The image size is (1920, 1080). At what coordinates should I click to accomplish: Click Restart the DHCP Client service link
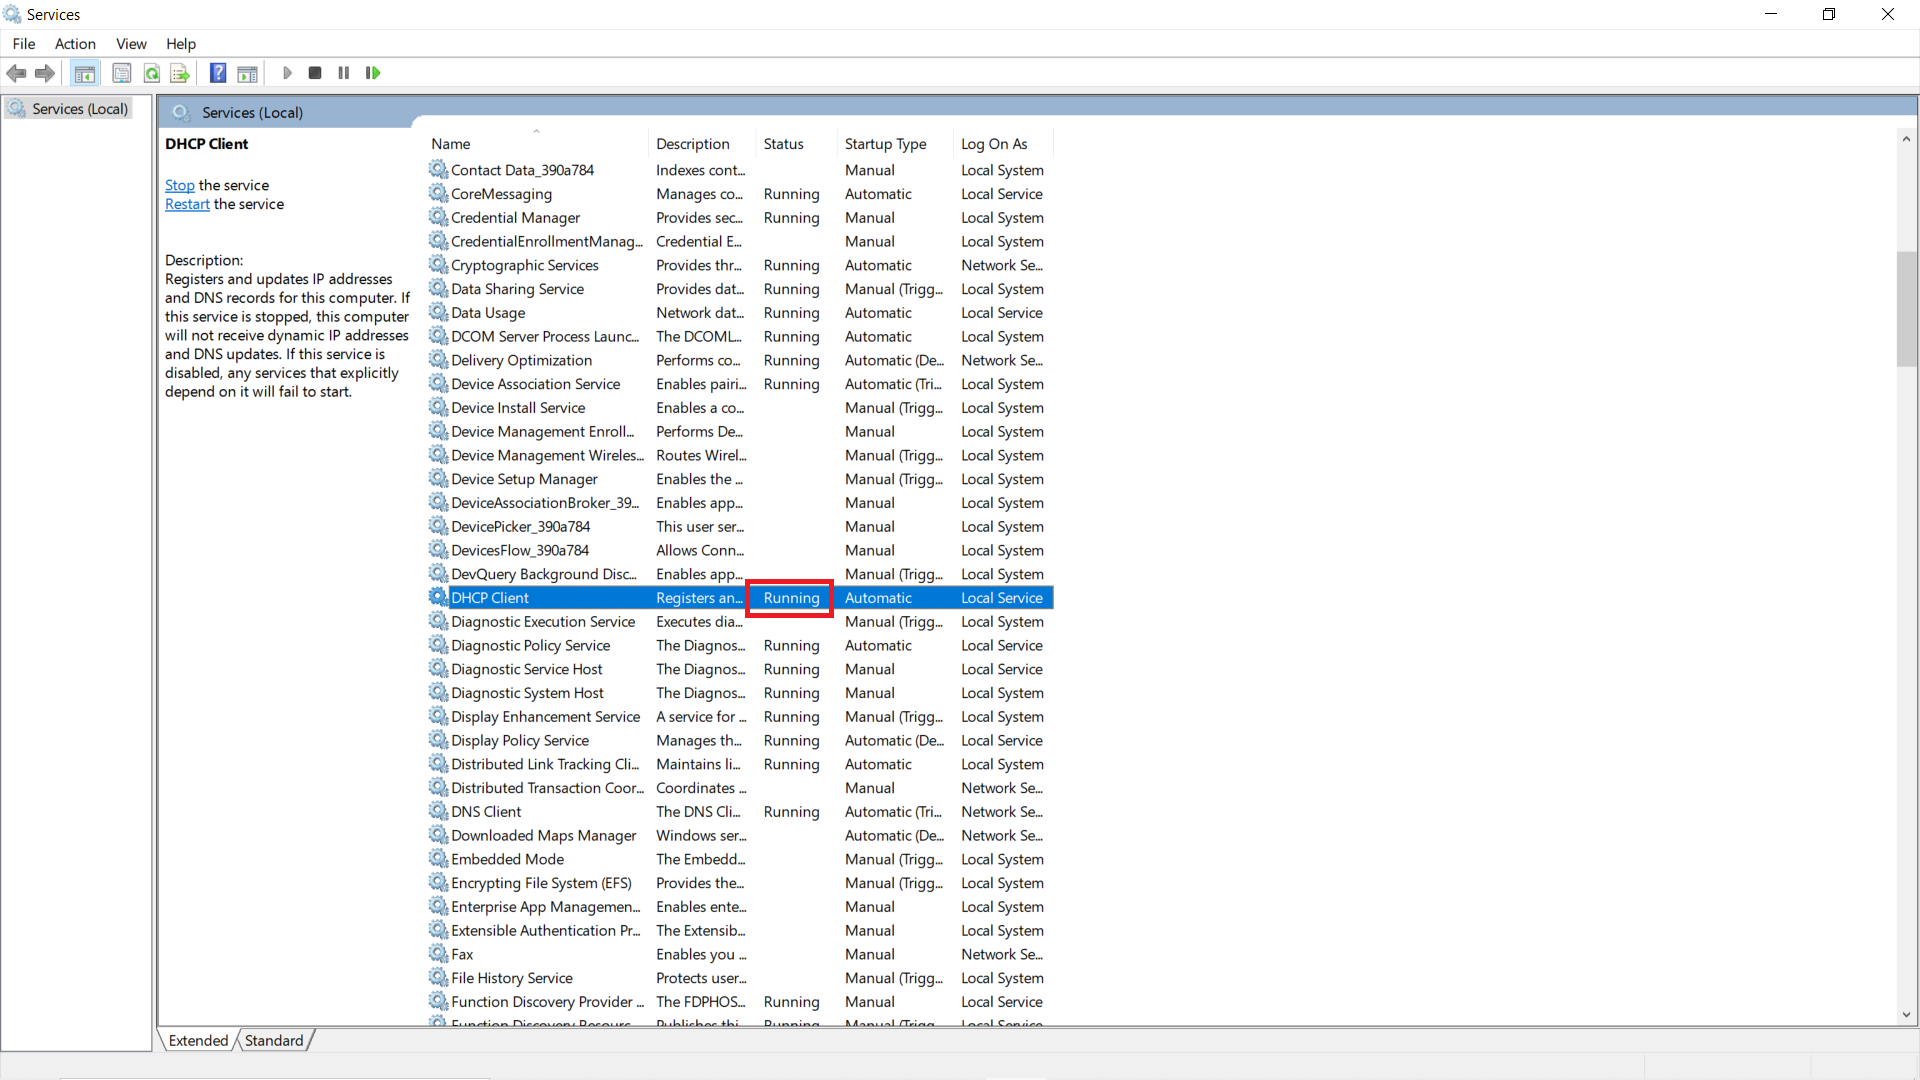(x=186, y=203)
